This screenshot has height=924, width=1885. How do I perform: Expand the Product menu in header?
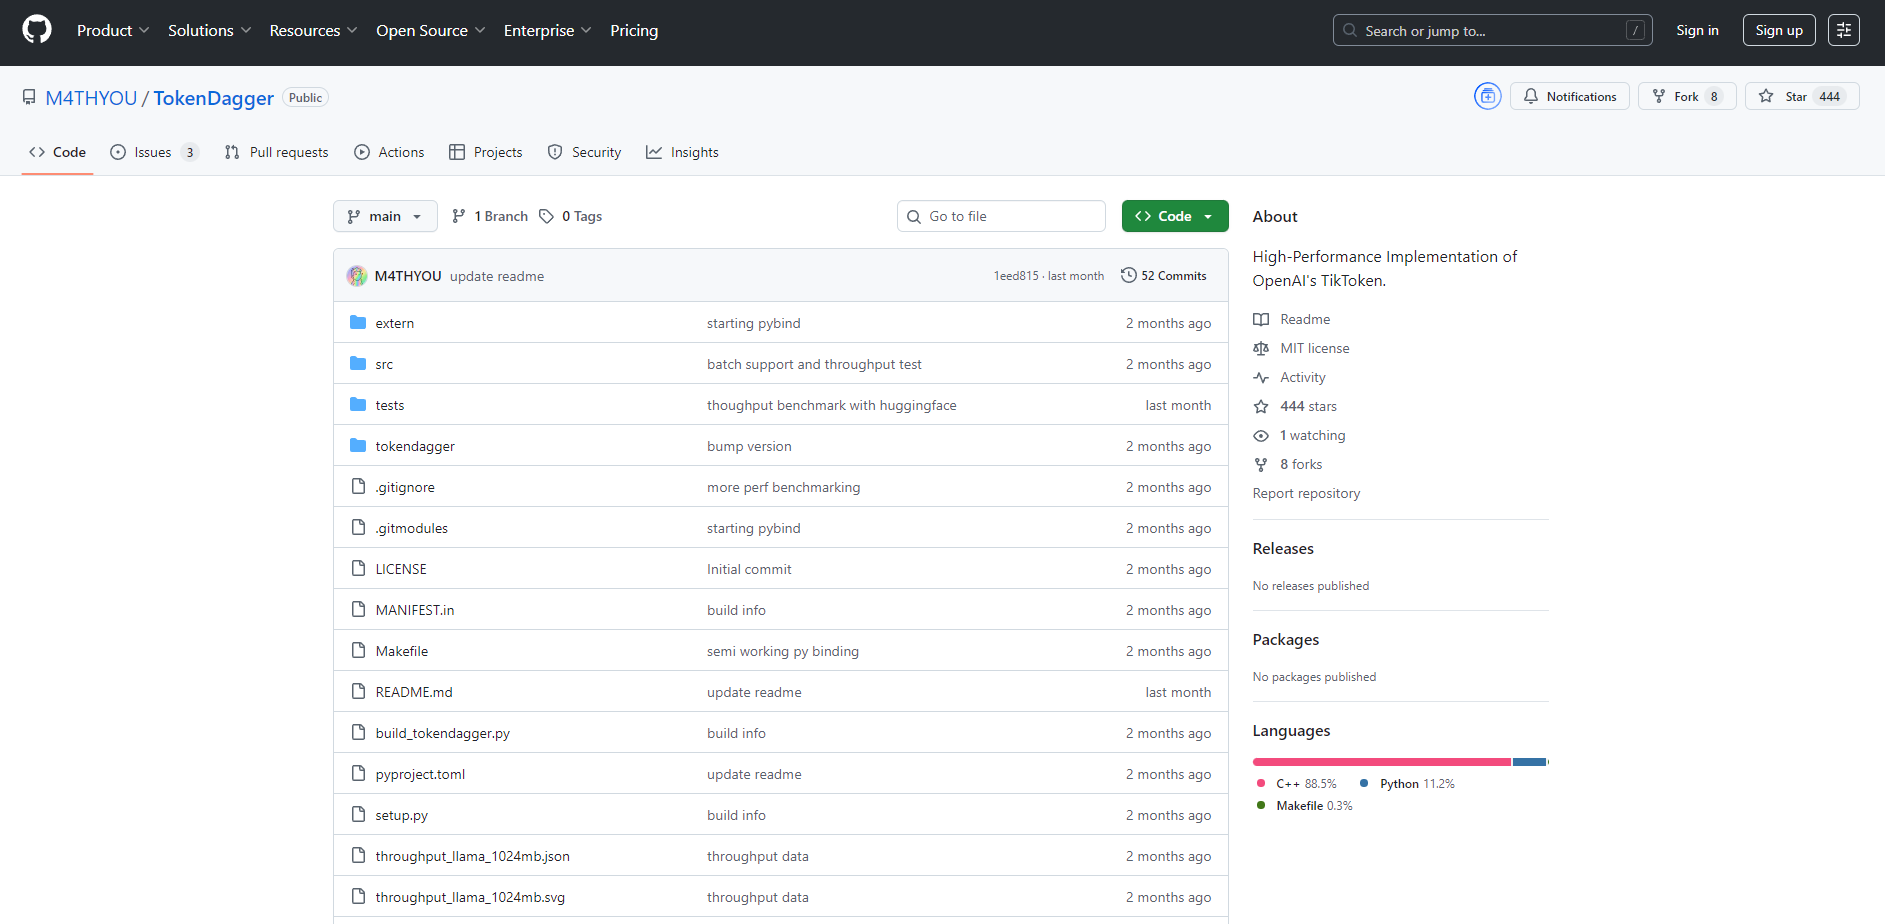pos(112,30)
